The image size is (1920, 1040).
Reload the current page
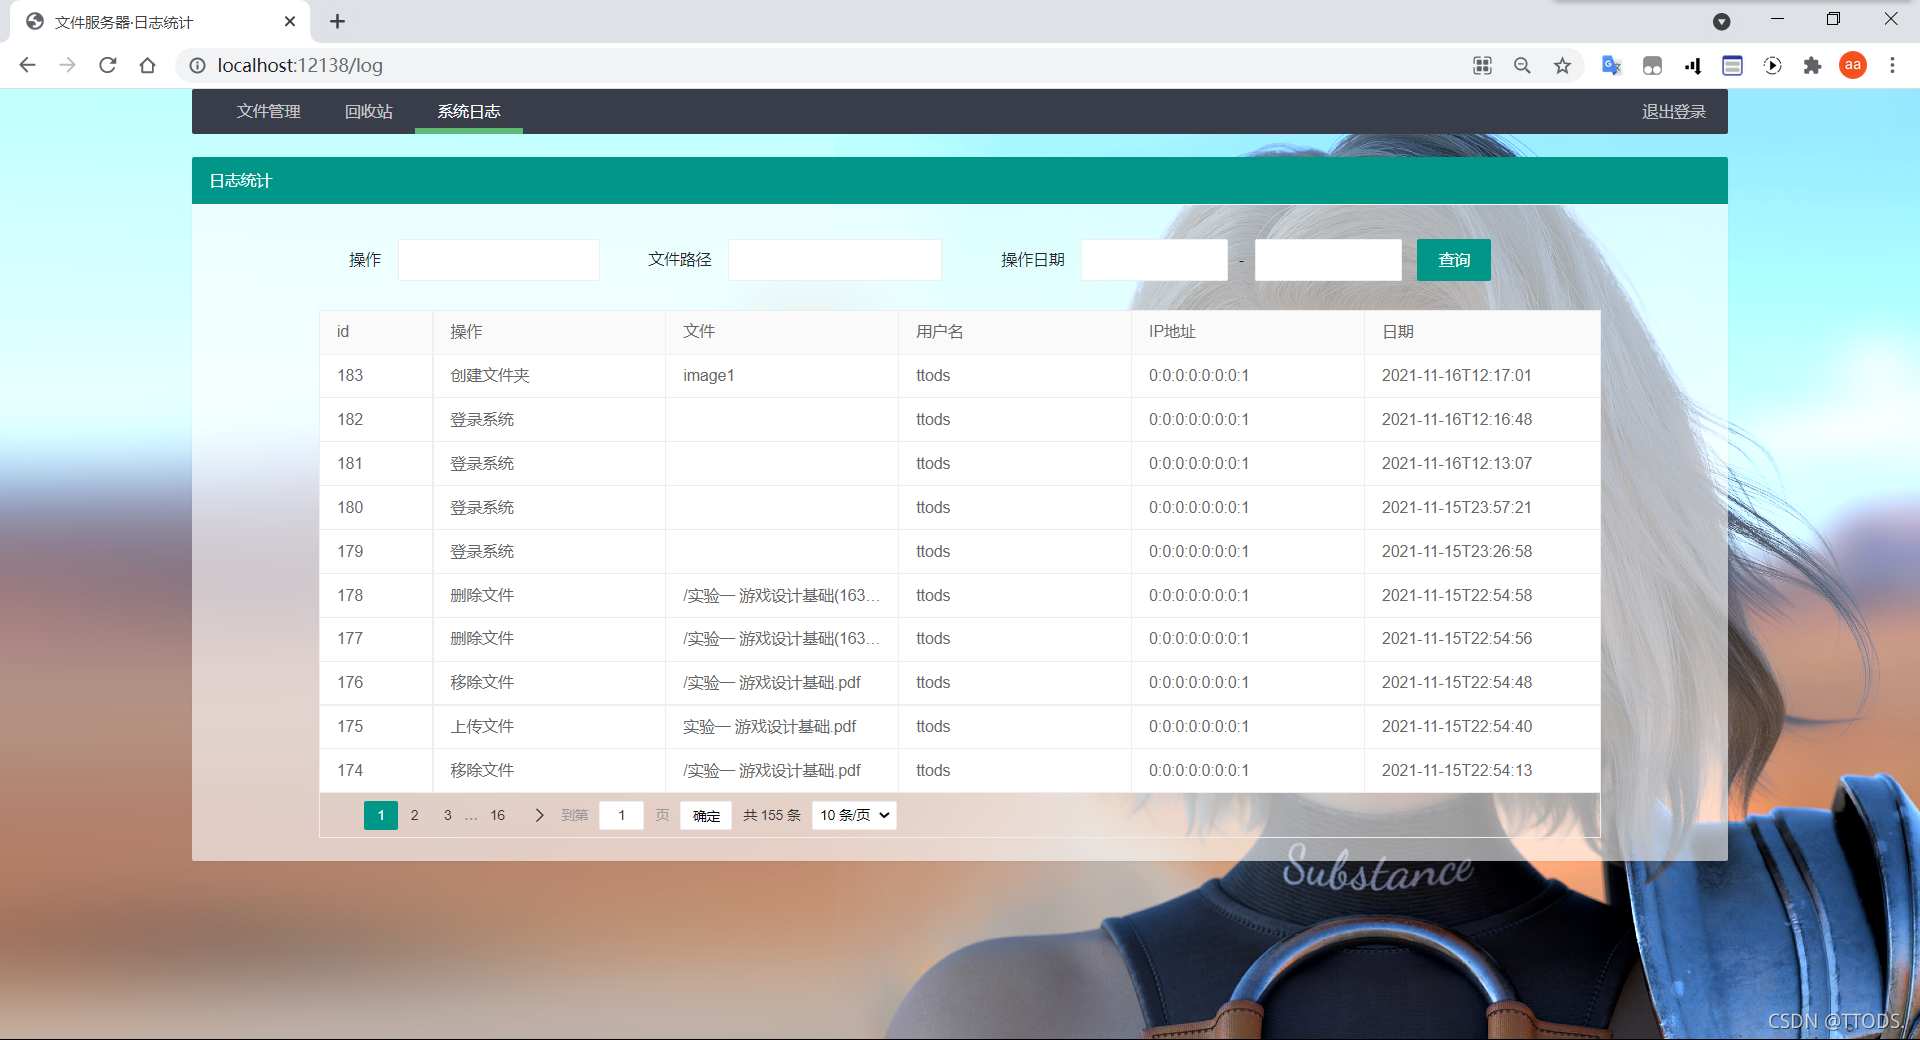[108, 65]
